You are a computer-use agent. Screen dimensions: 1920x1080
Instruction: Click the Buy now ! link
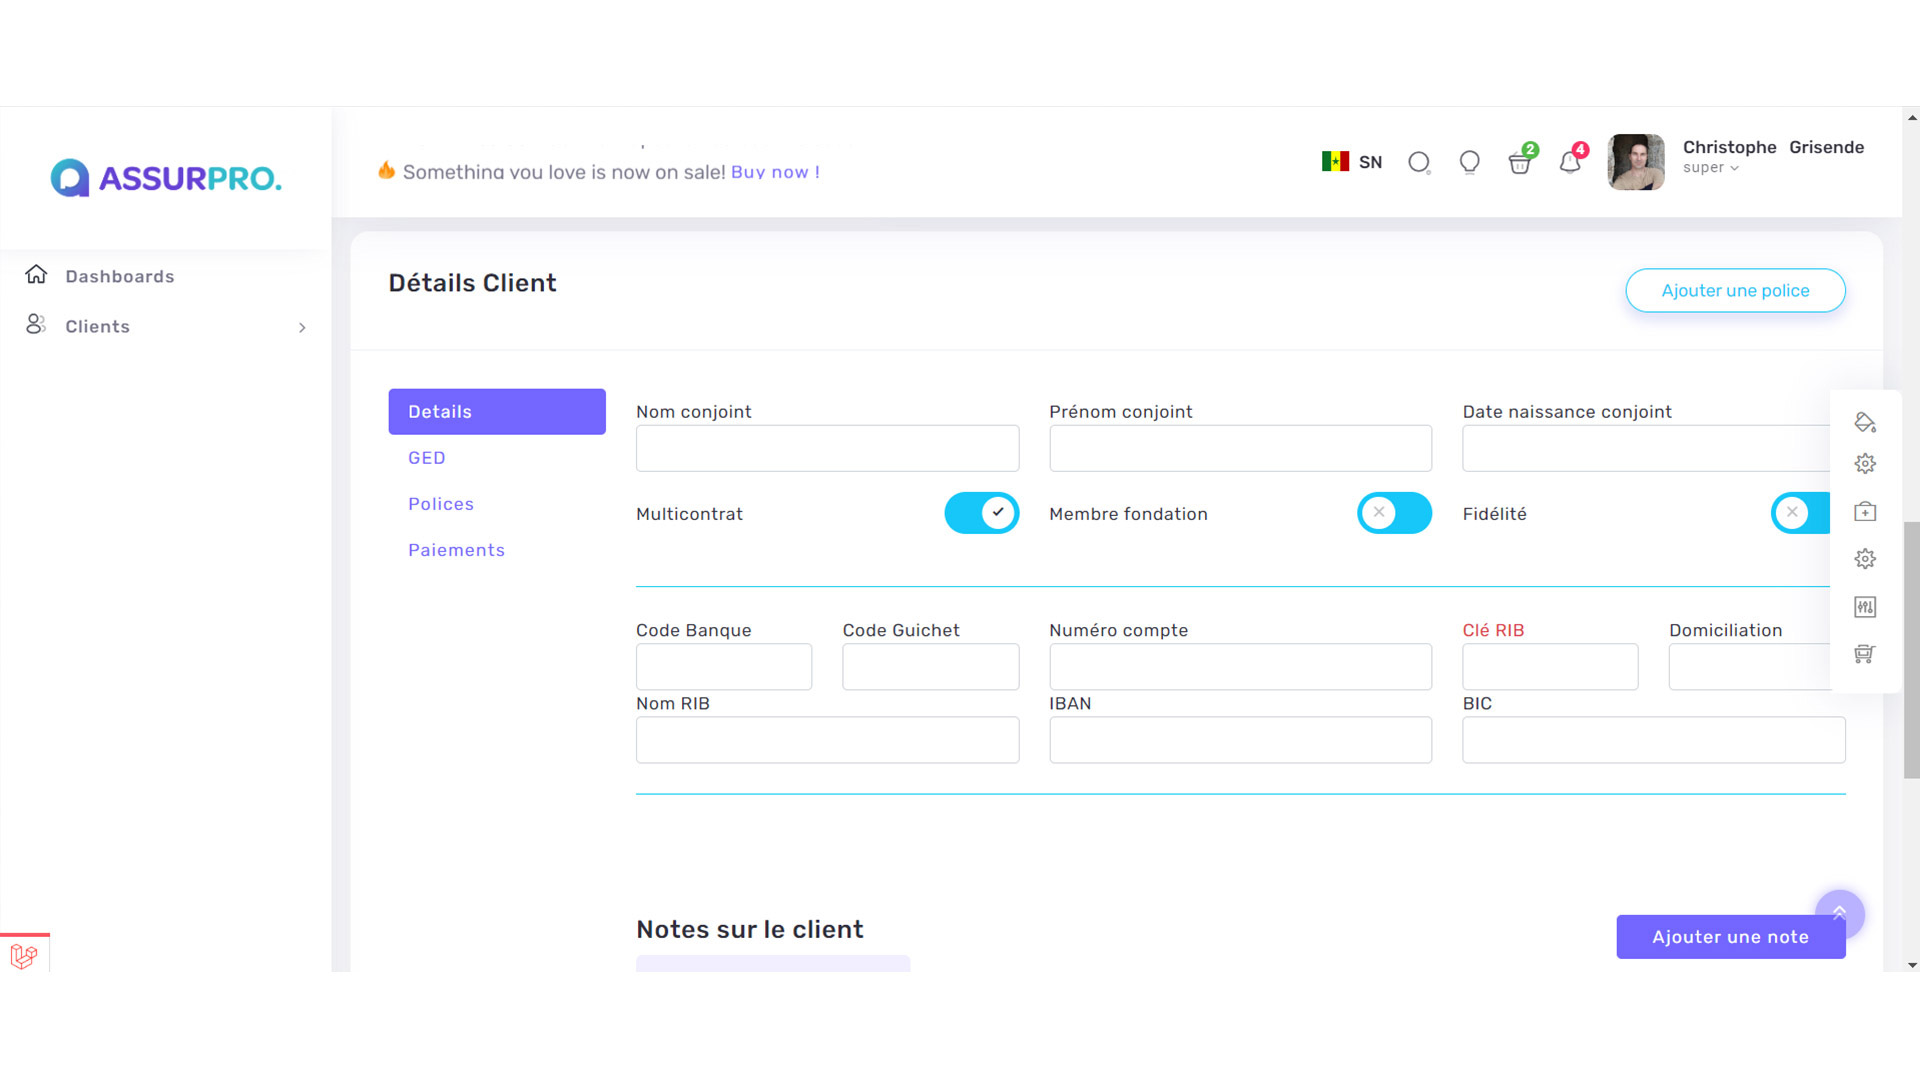click(775, 172)
